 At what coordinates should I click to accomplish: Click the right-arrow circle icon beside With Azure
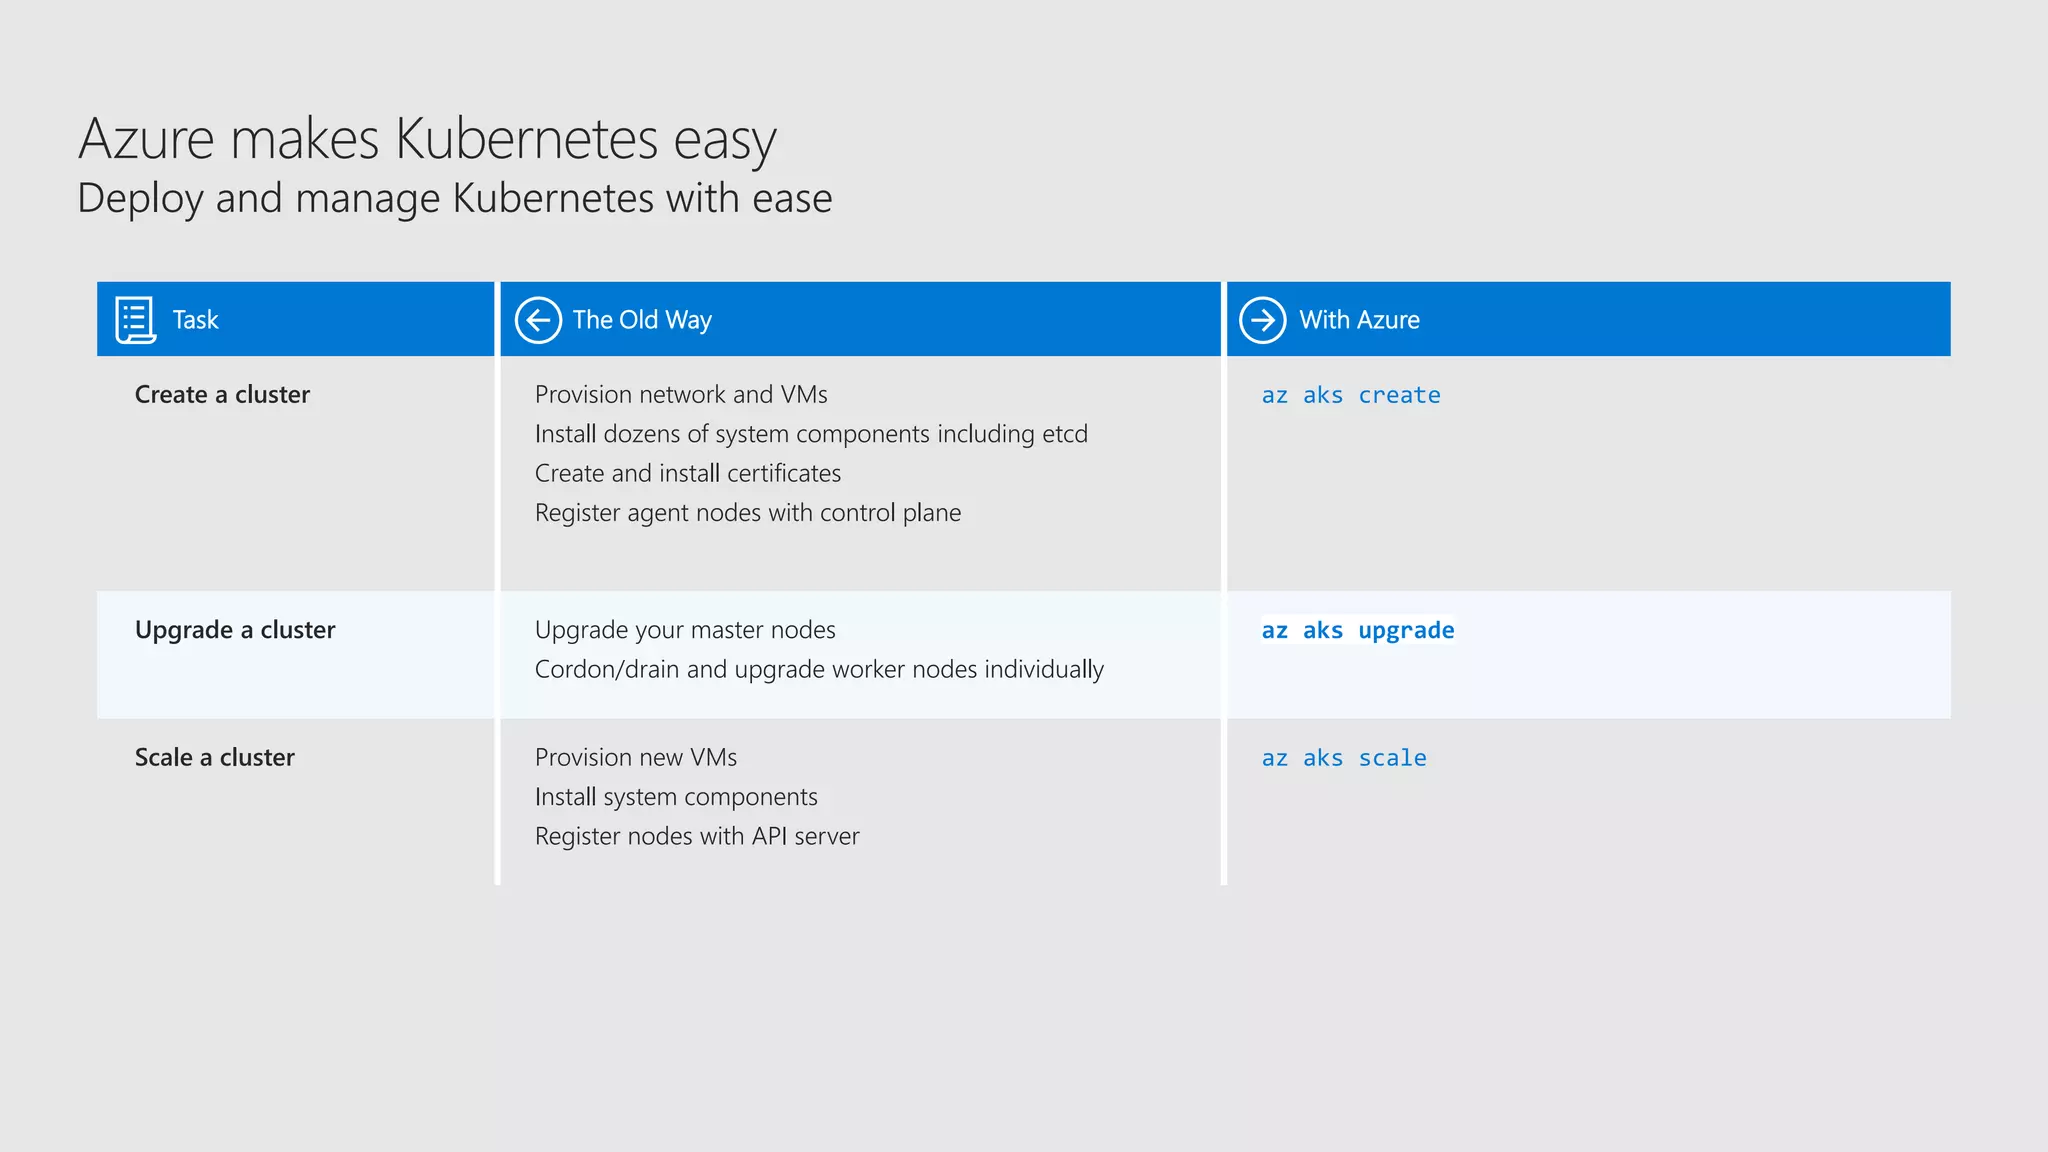(1263, 320)
